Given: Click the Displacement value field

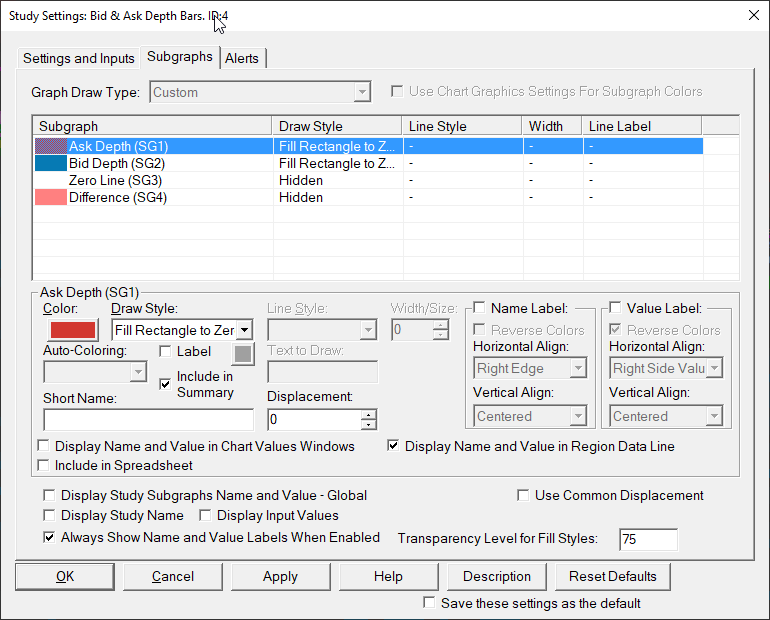Looking at the screenshot, I should click(314, 419).
